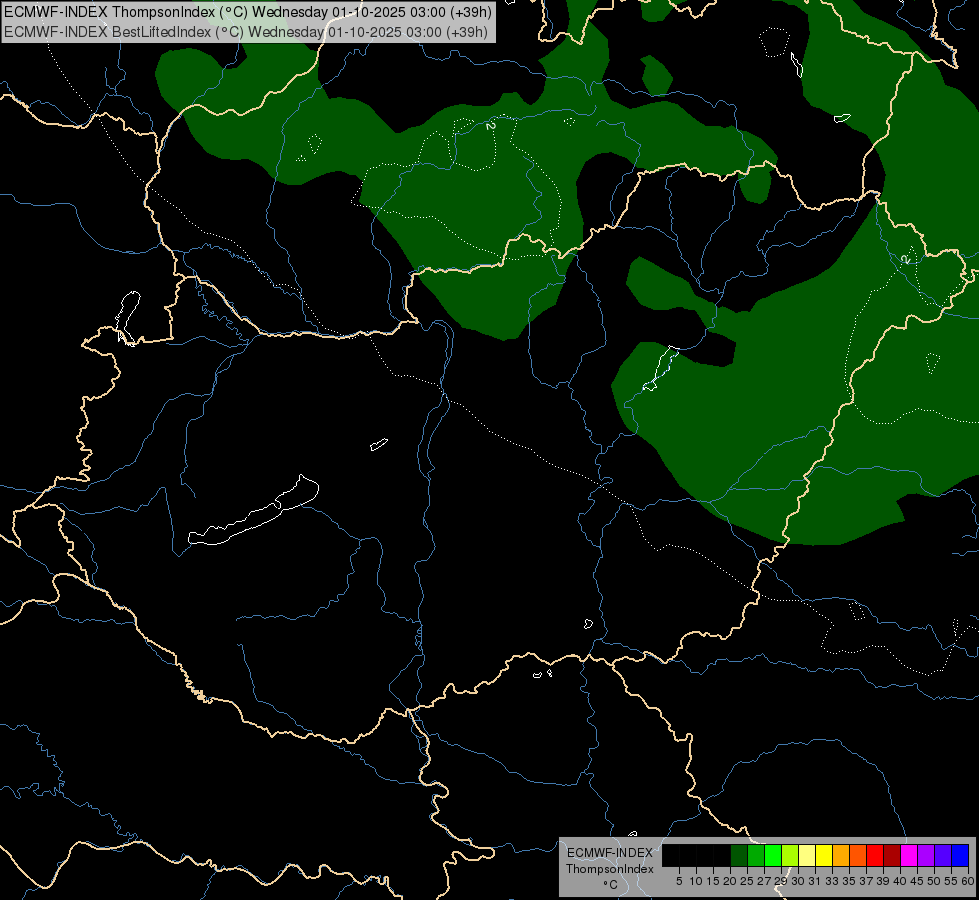The width and height of the screenshot is (979, 900).
Task: Pick the dark green 20–25 legend swatch
Action: pos(739,855)
